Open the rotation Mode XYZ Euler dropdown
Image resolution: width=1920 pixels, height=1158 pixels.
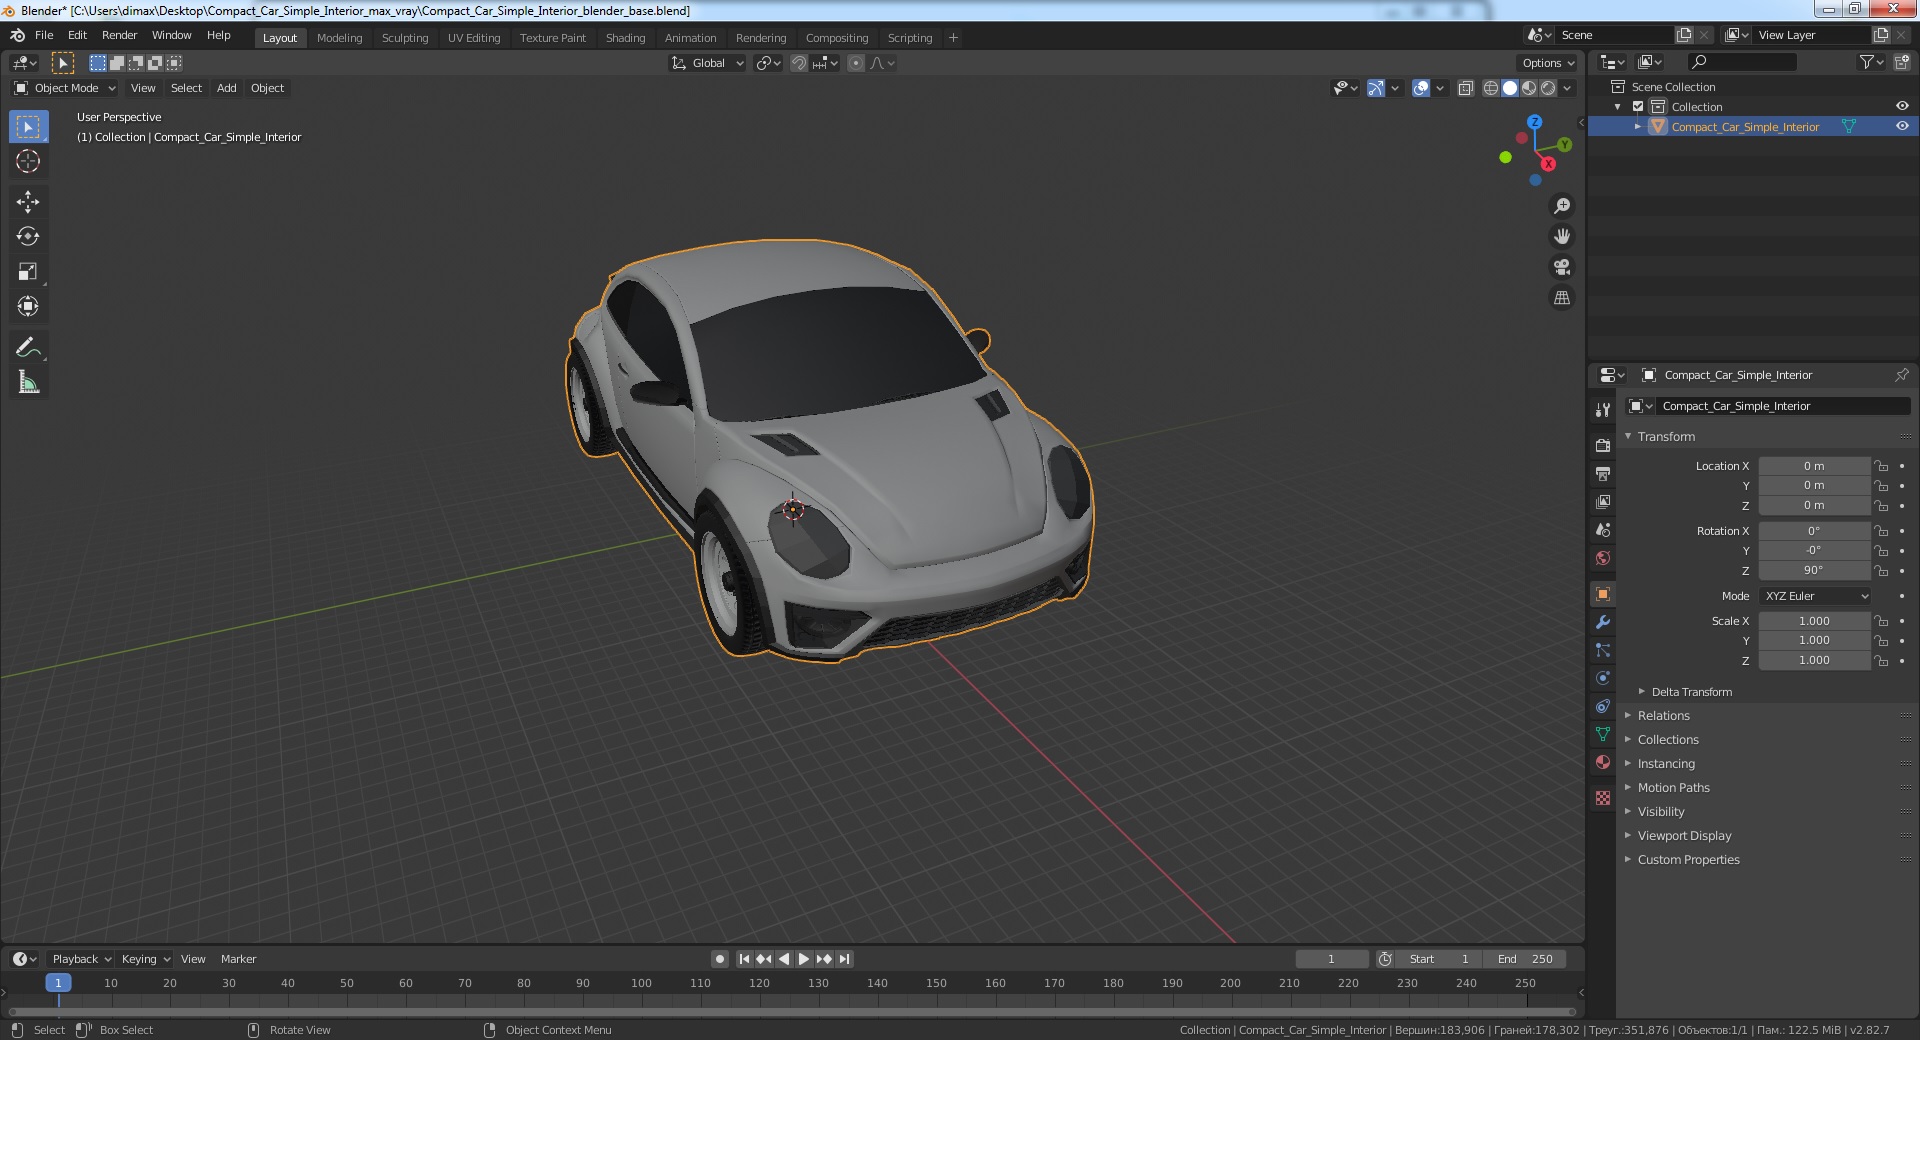1815,596
